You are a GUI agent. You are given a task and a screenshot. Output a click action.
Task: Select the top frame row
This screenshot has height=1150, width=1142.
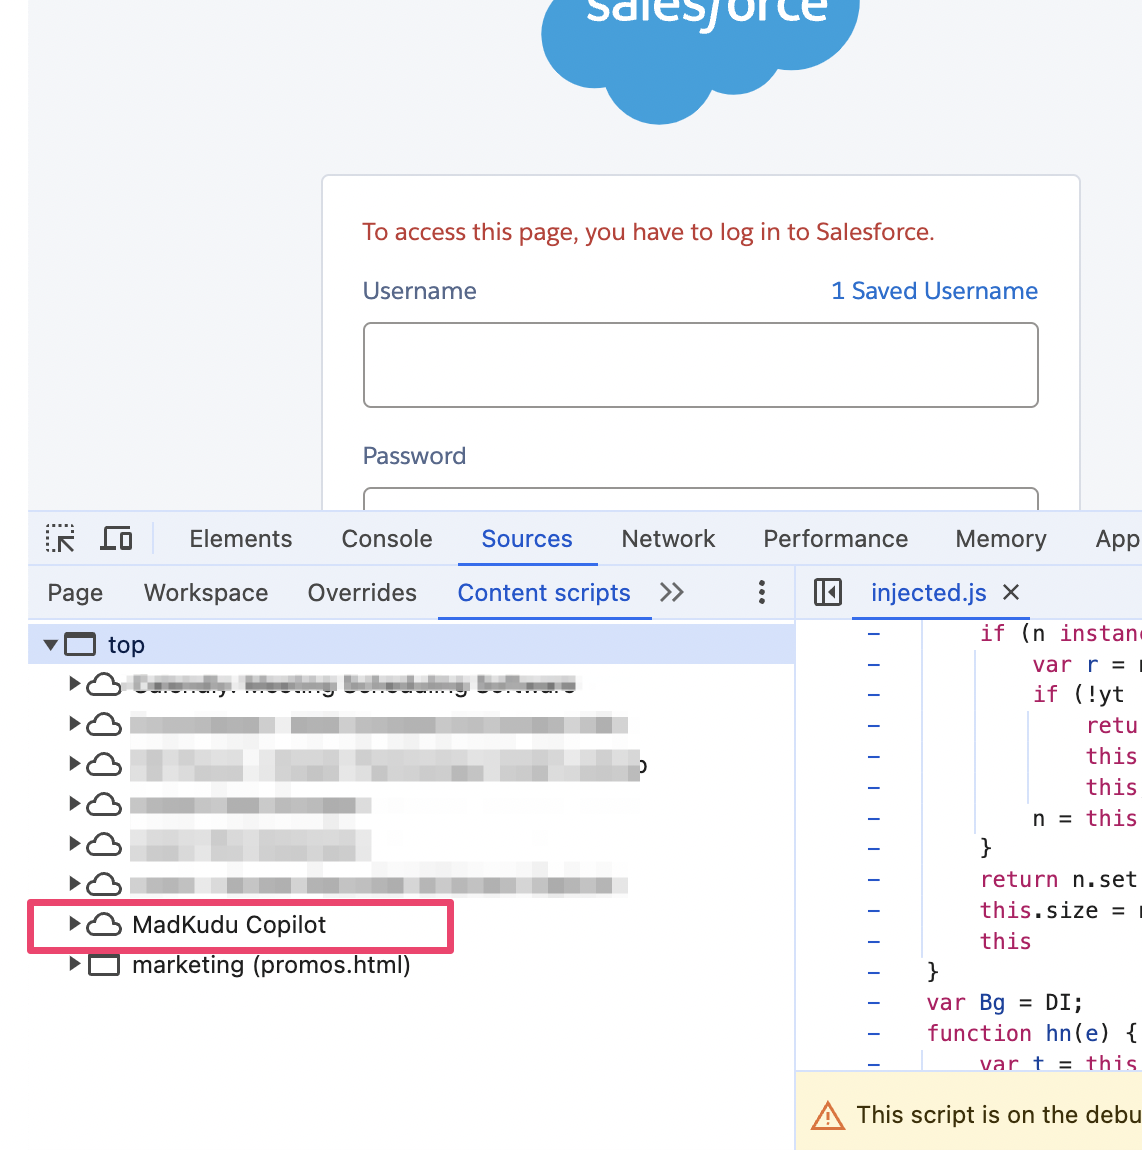click(411, 645)
